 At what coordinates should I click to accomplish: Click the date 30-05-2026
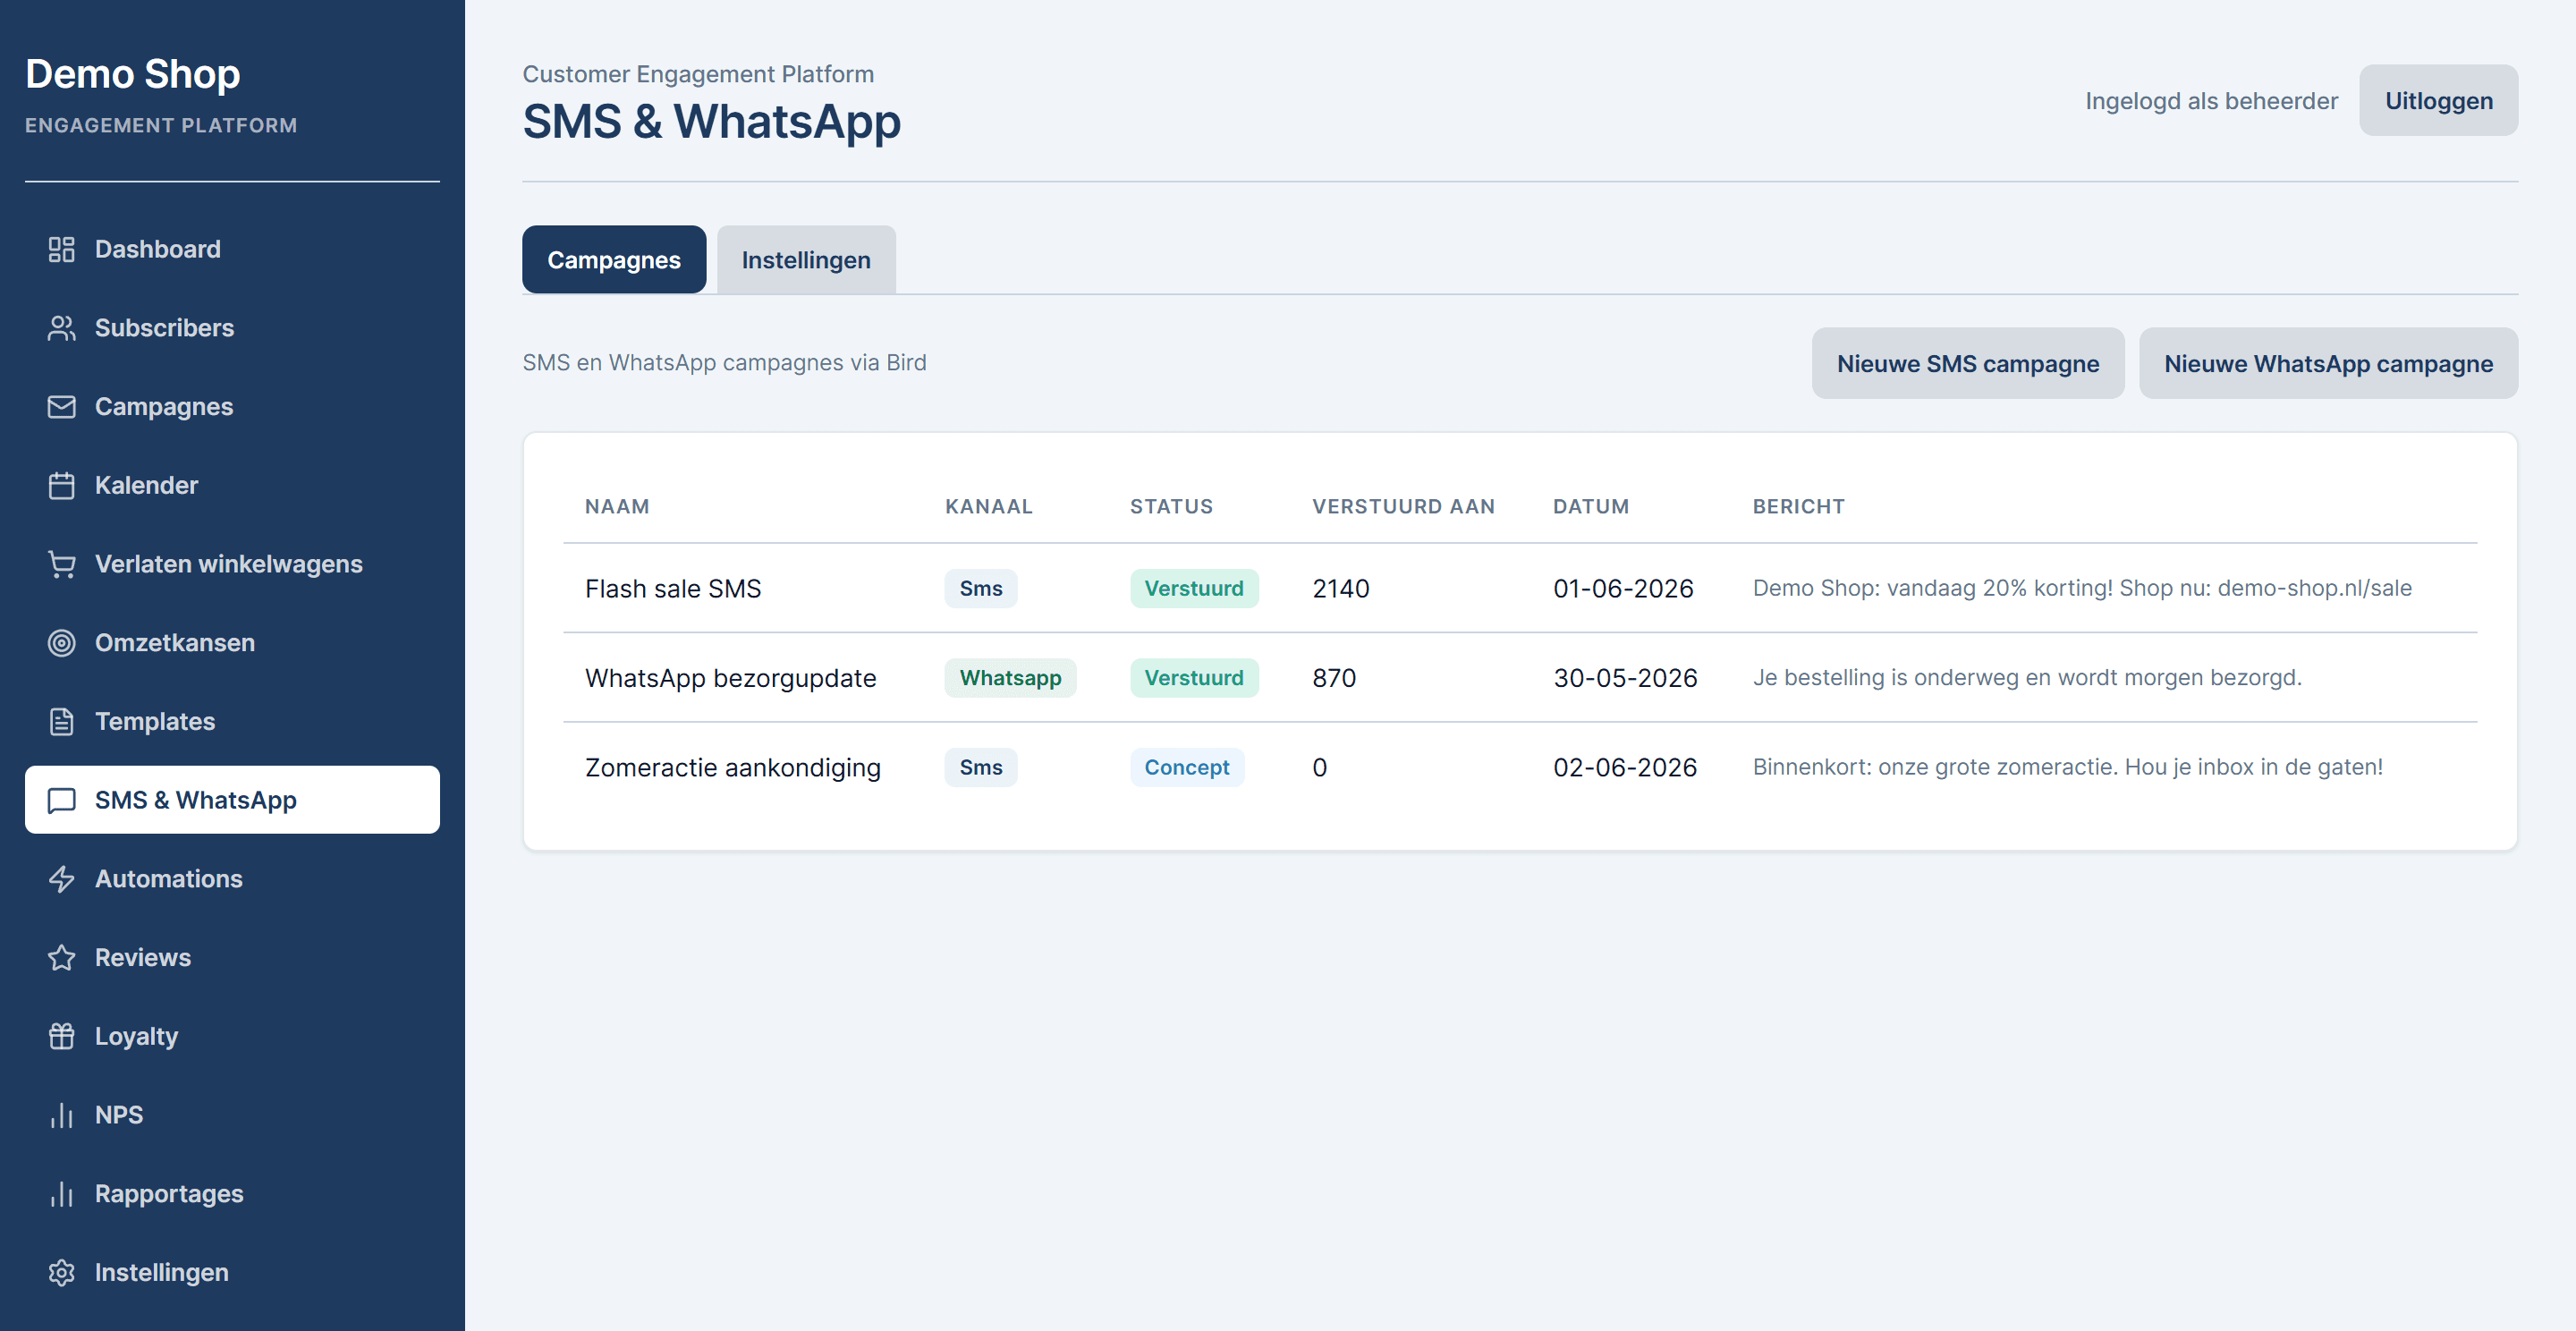1625,678
